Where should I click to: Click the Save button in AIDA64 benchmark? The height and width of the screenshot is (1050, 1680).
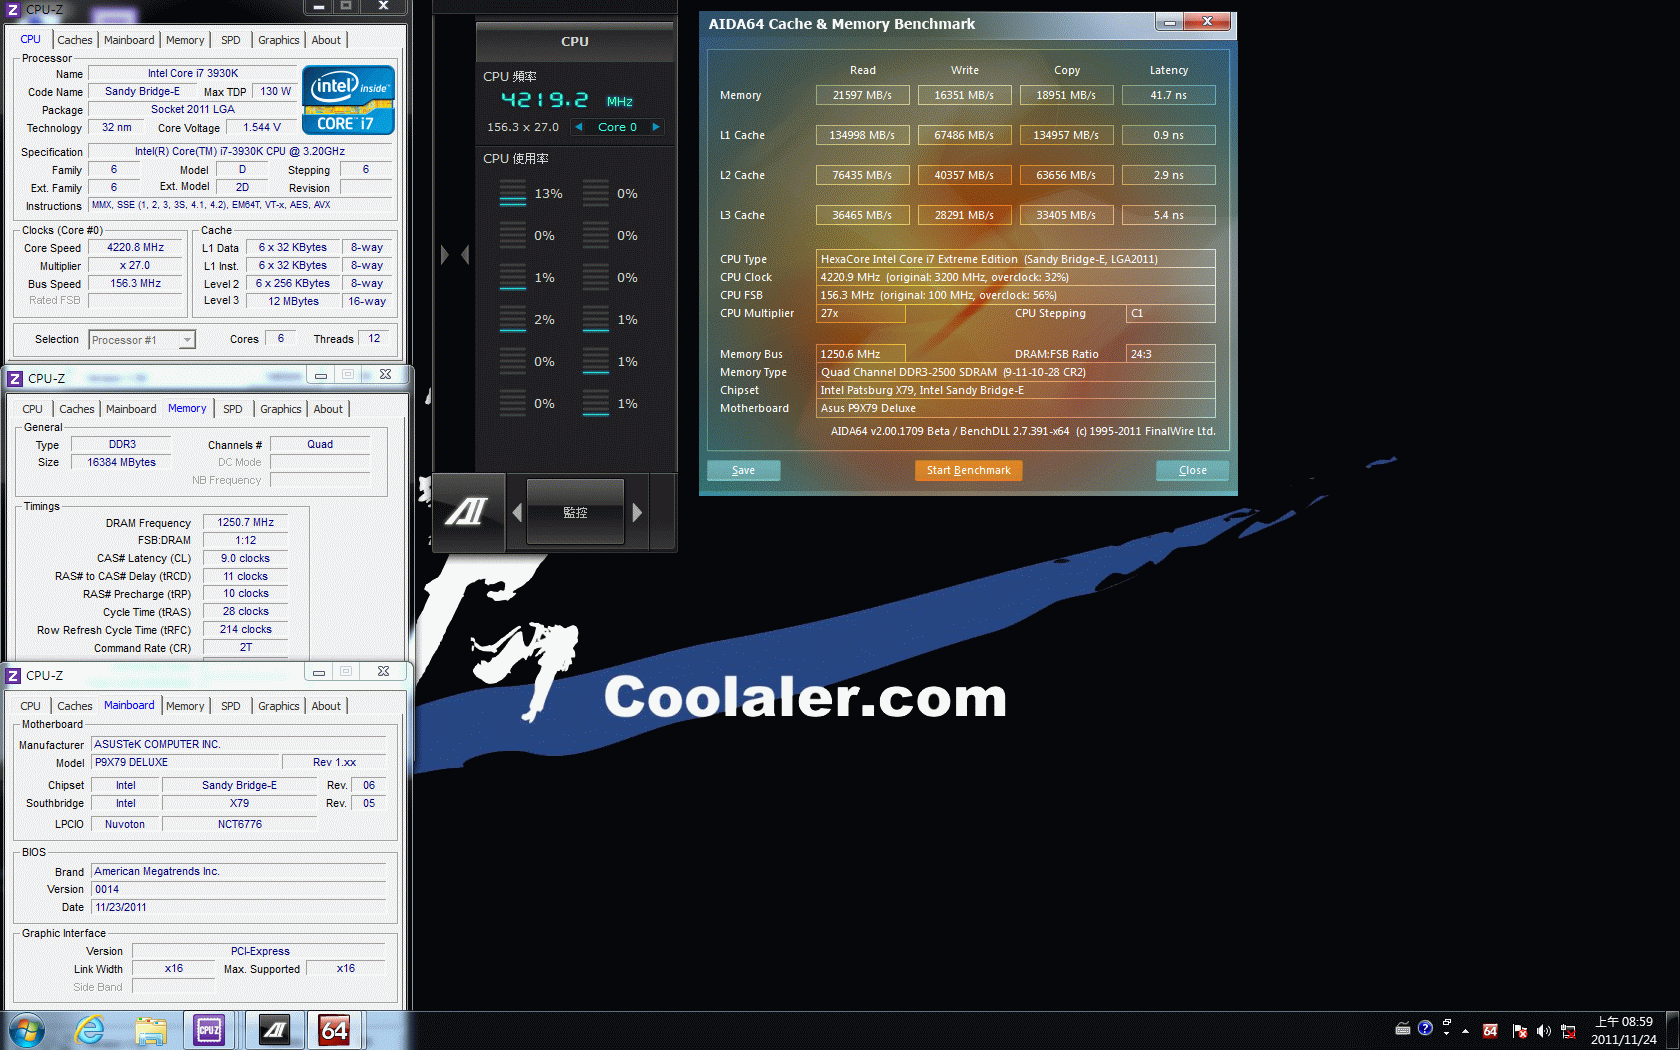pyautogui.click(x=744, y=470)
